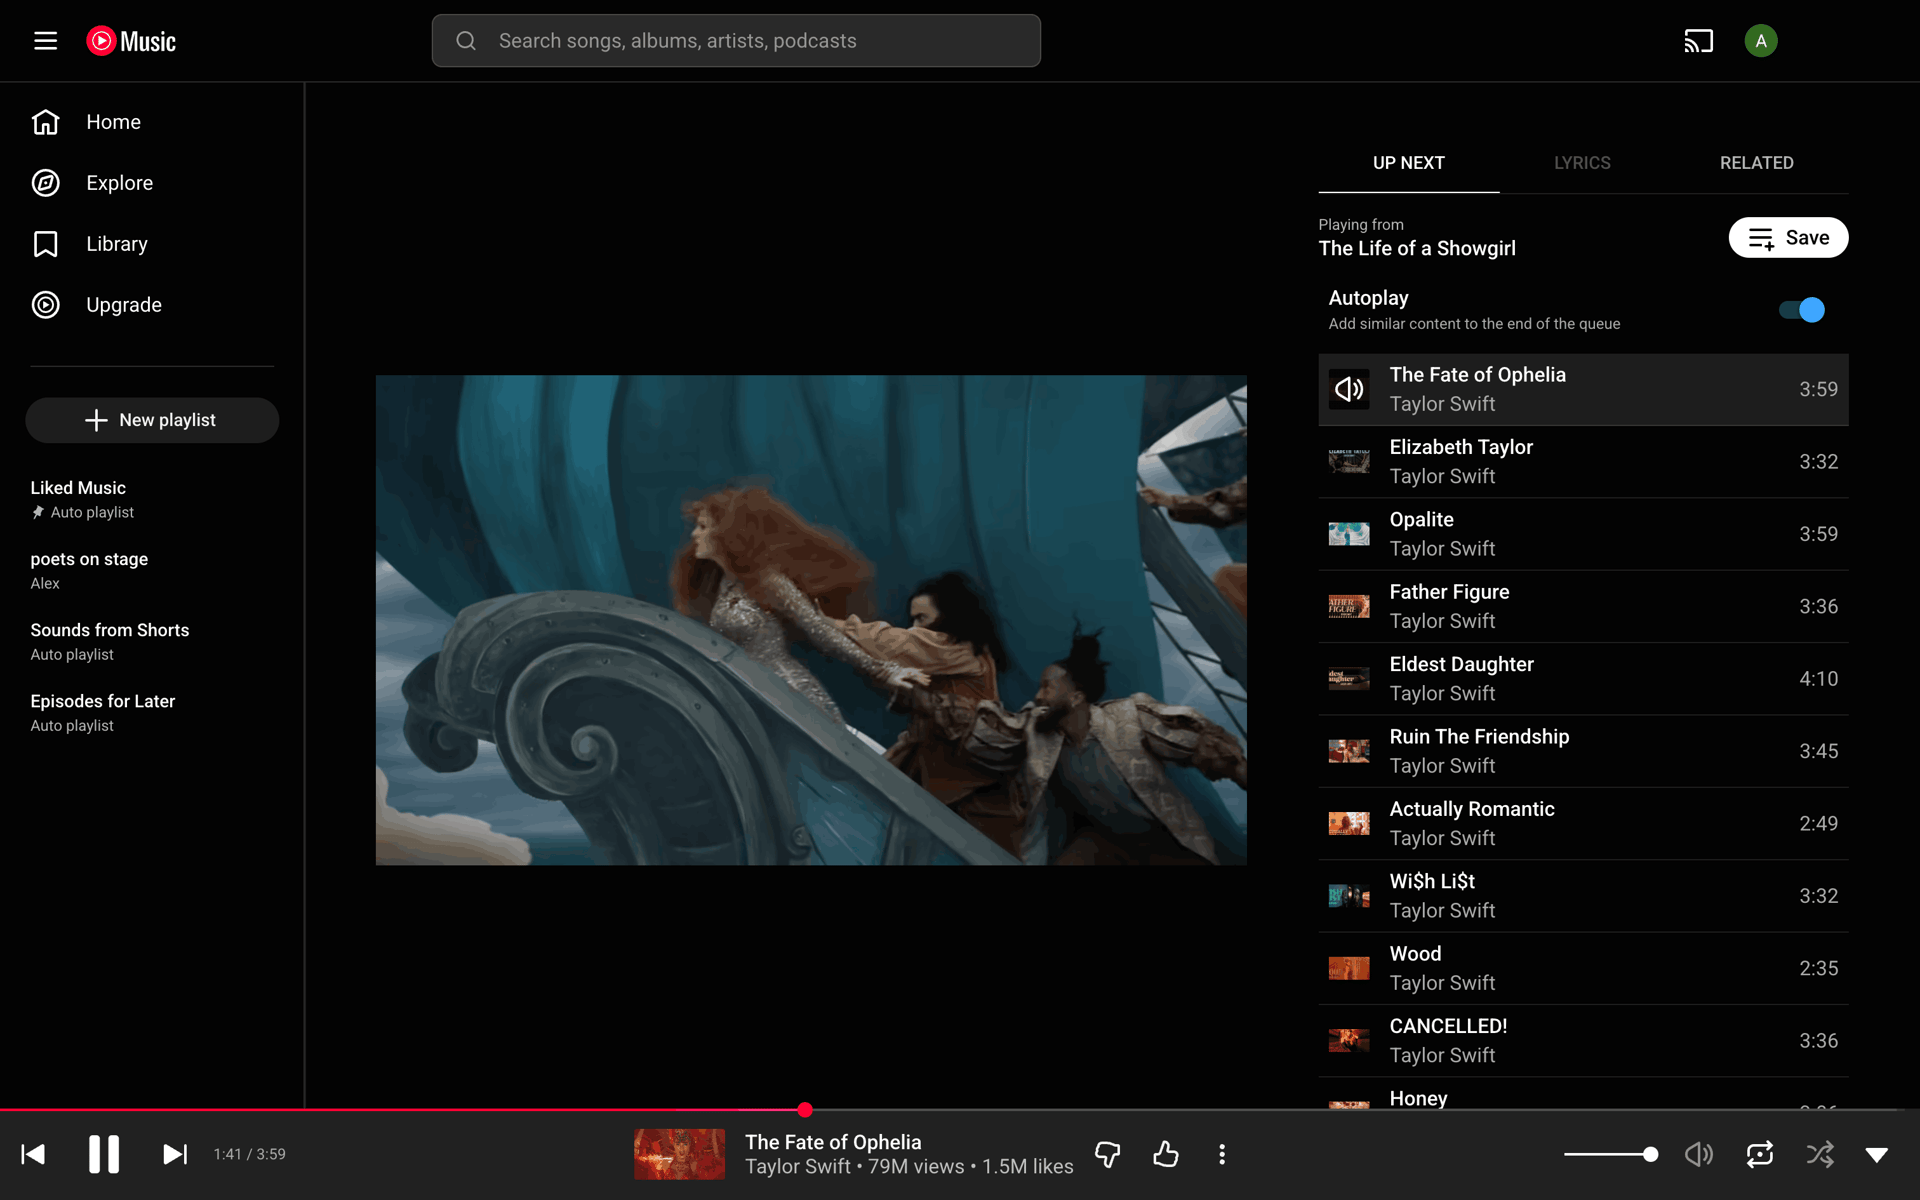This screenshot has height=1200, width=1920.
Task: Open Explore in sidebar
Action: [152, 183]
